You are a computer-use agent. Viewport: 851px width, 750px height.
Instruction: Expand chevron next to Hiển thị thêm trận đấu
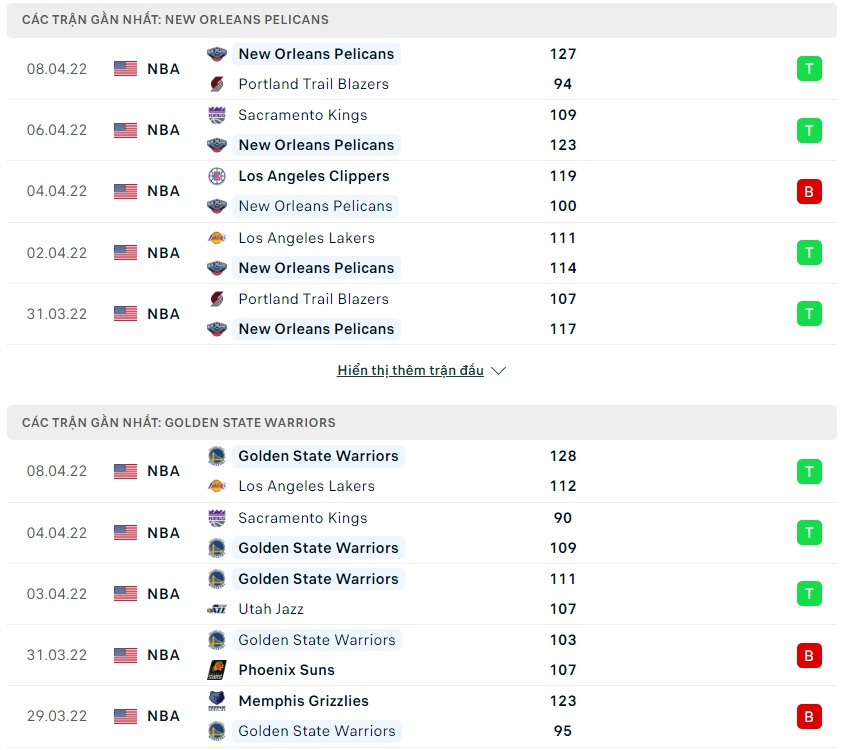click(499, 371)
